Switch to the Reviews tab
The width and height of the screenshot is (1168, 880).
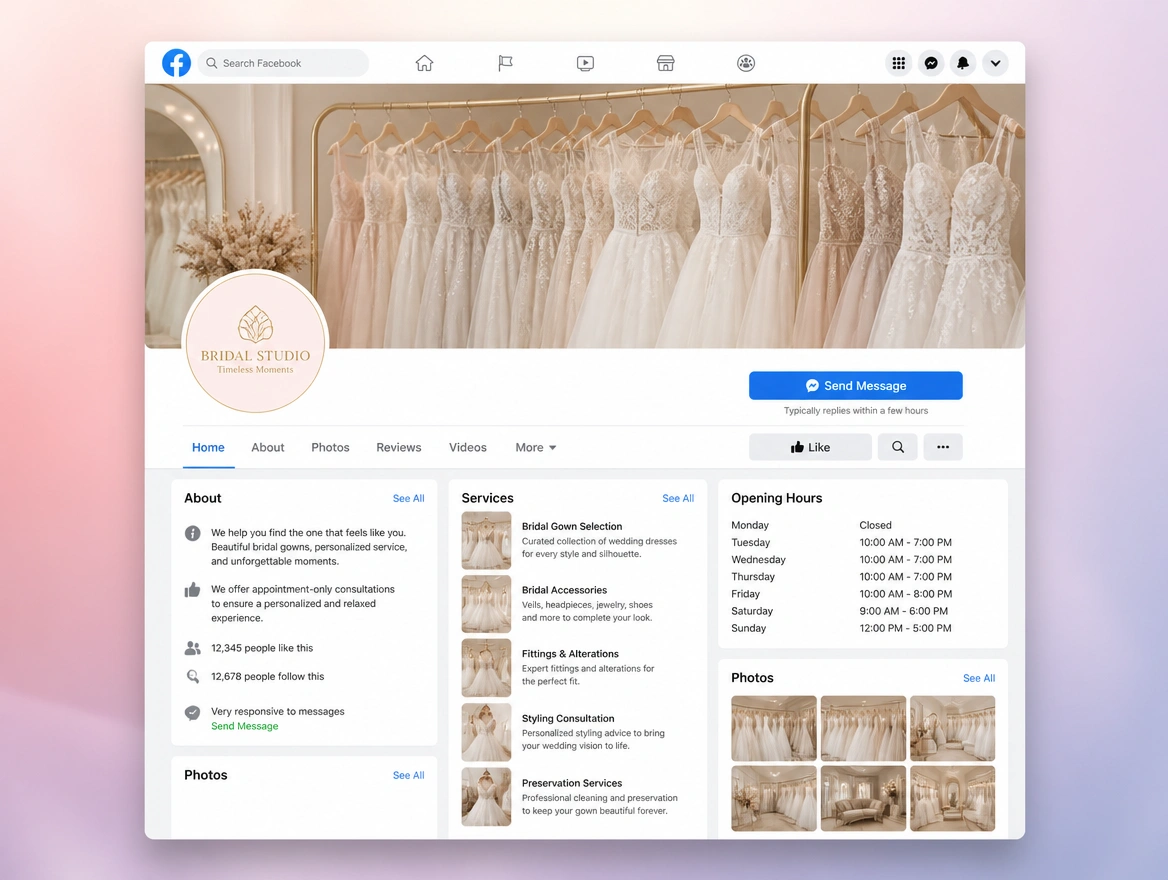click(399, 447)
